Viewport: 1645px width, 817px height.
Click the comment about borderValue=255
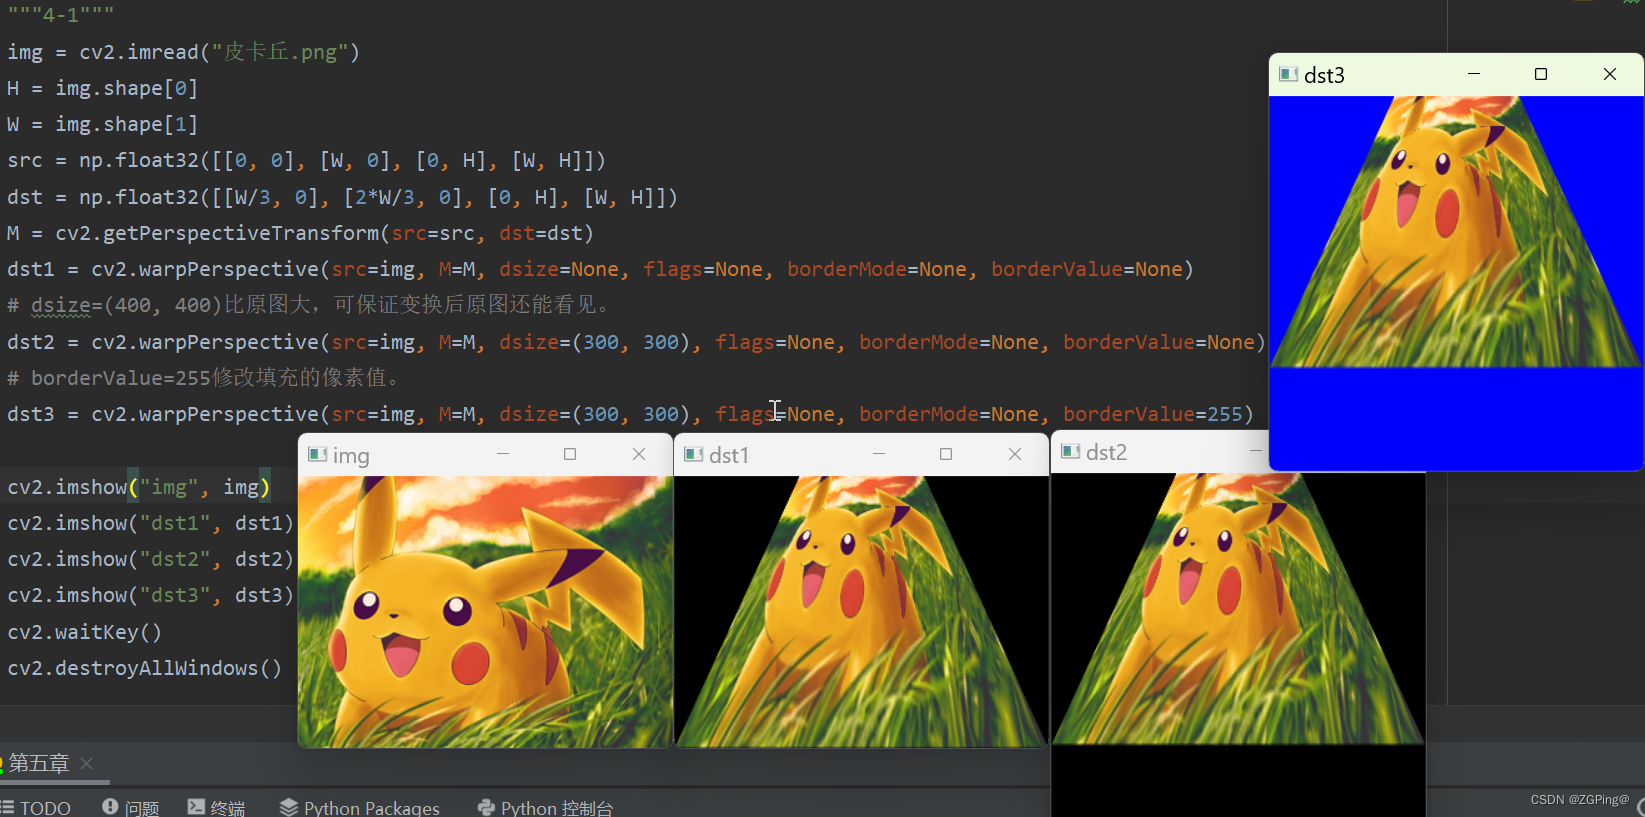click(204, 378)
